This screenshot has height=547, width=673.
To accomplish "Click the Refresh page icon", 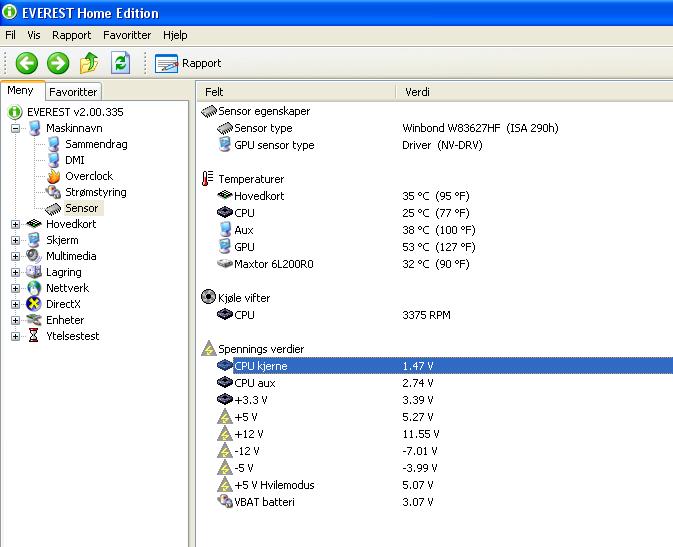I will pos(121,63).
